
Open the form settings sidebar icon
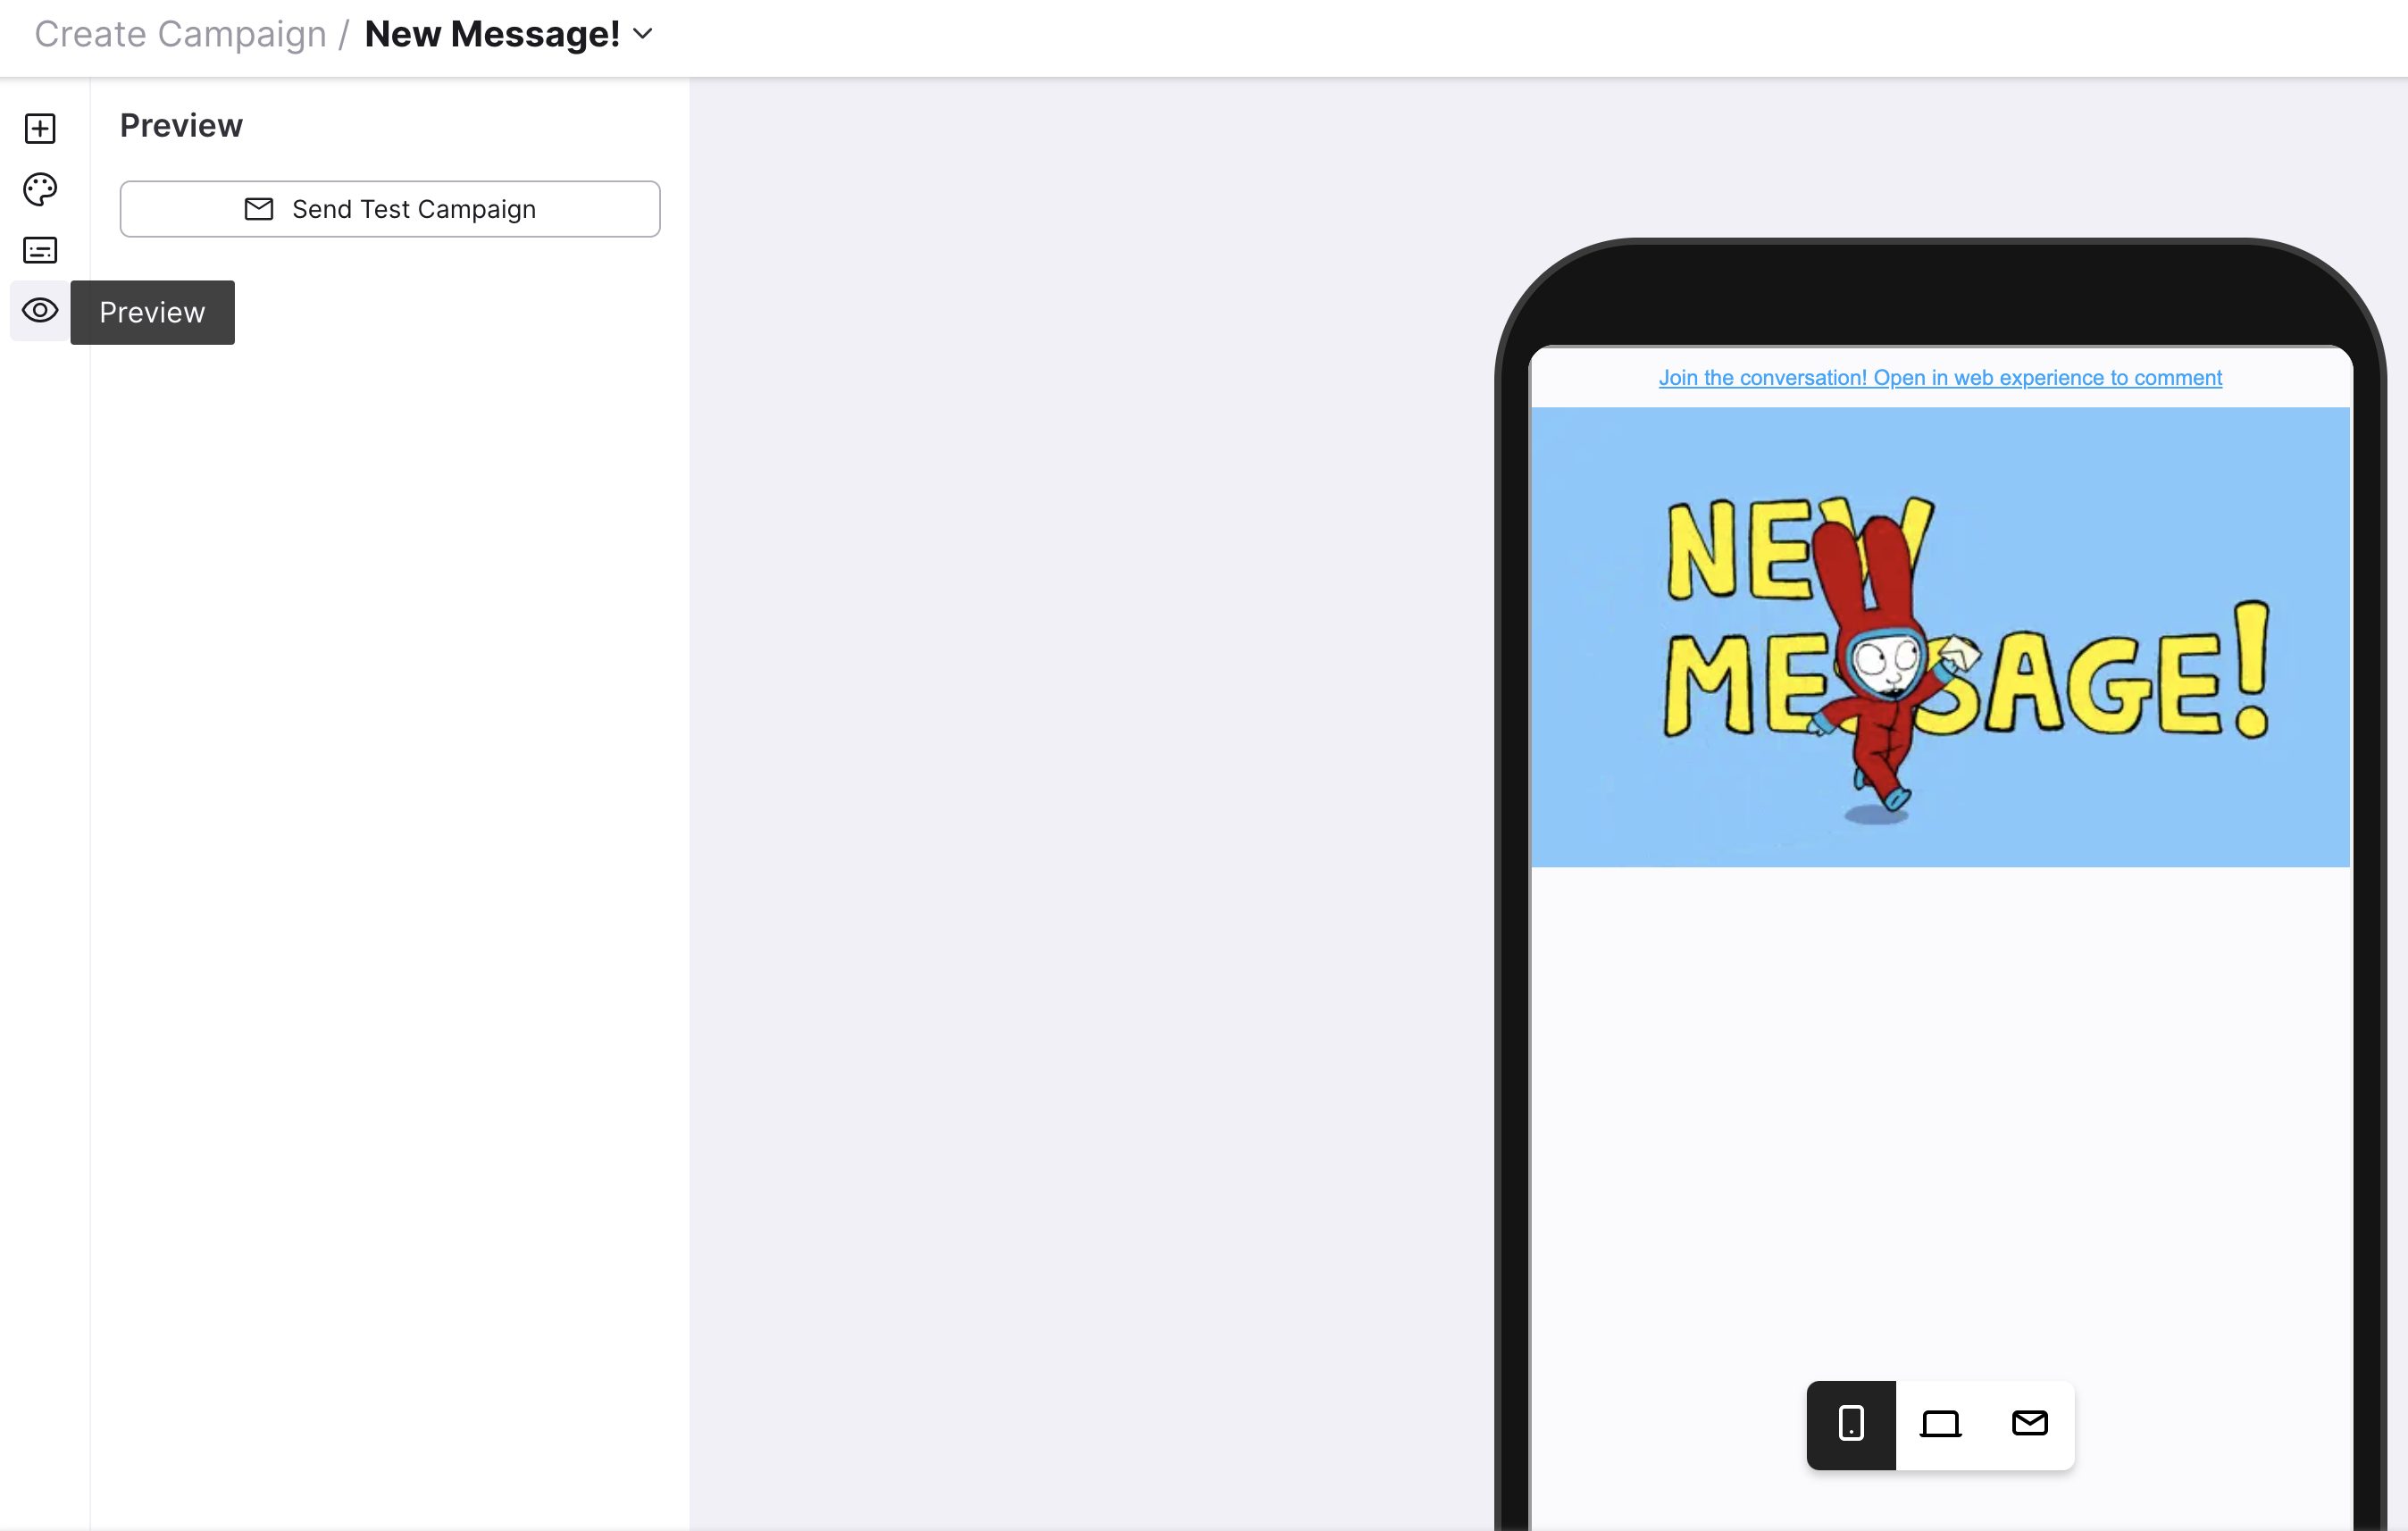coord(40,250)
